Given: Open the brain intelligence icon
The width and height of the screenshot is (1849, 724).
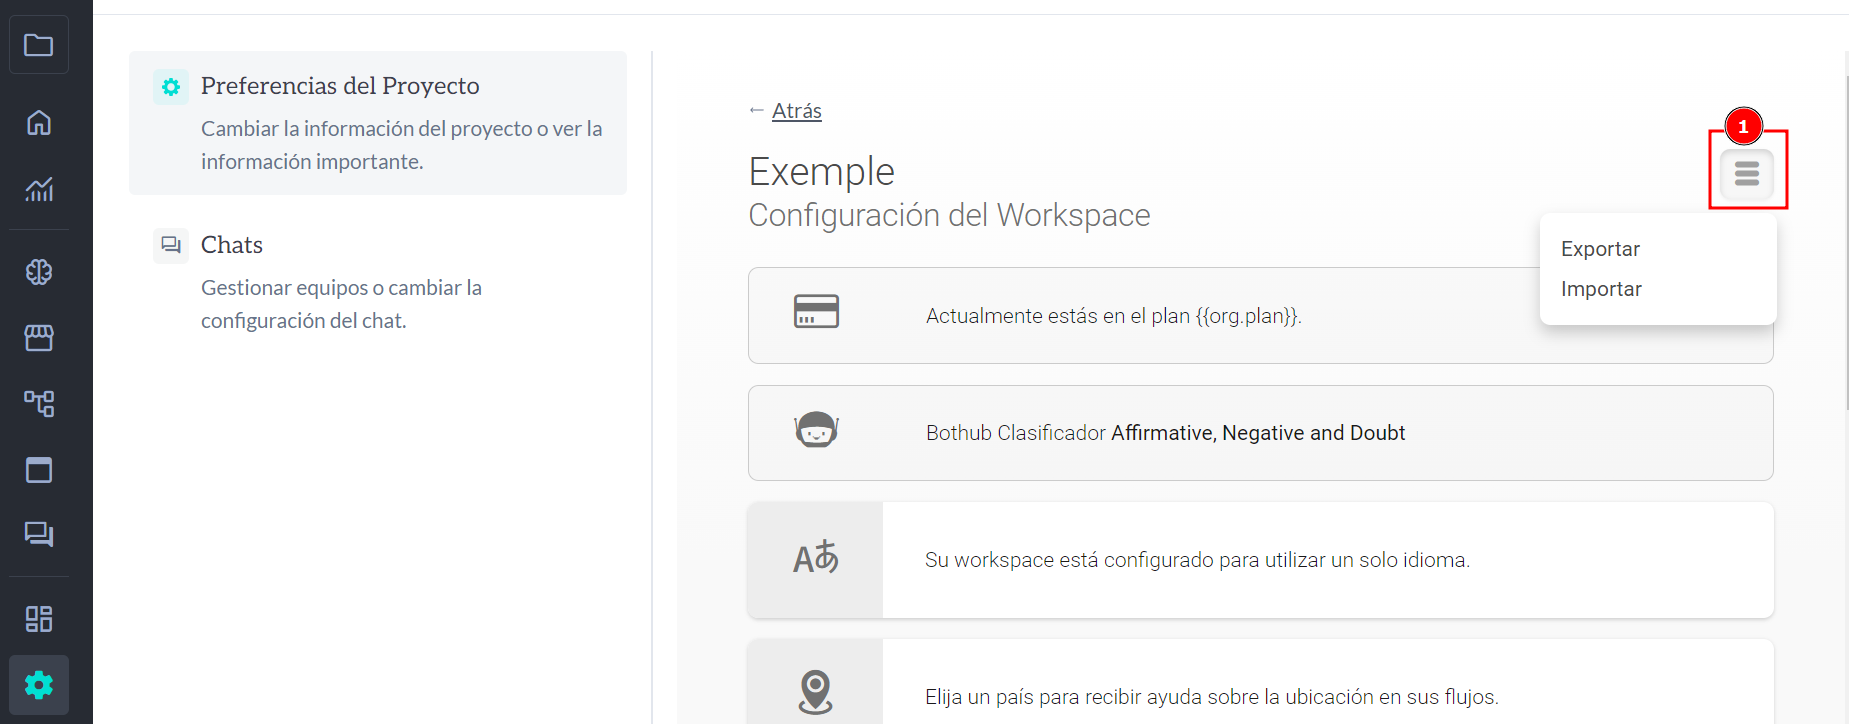Looking at the screenshot, I should (x=39, y=272).
